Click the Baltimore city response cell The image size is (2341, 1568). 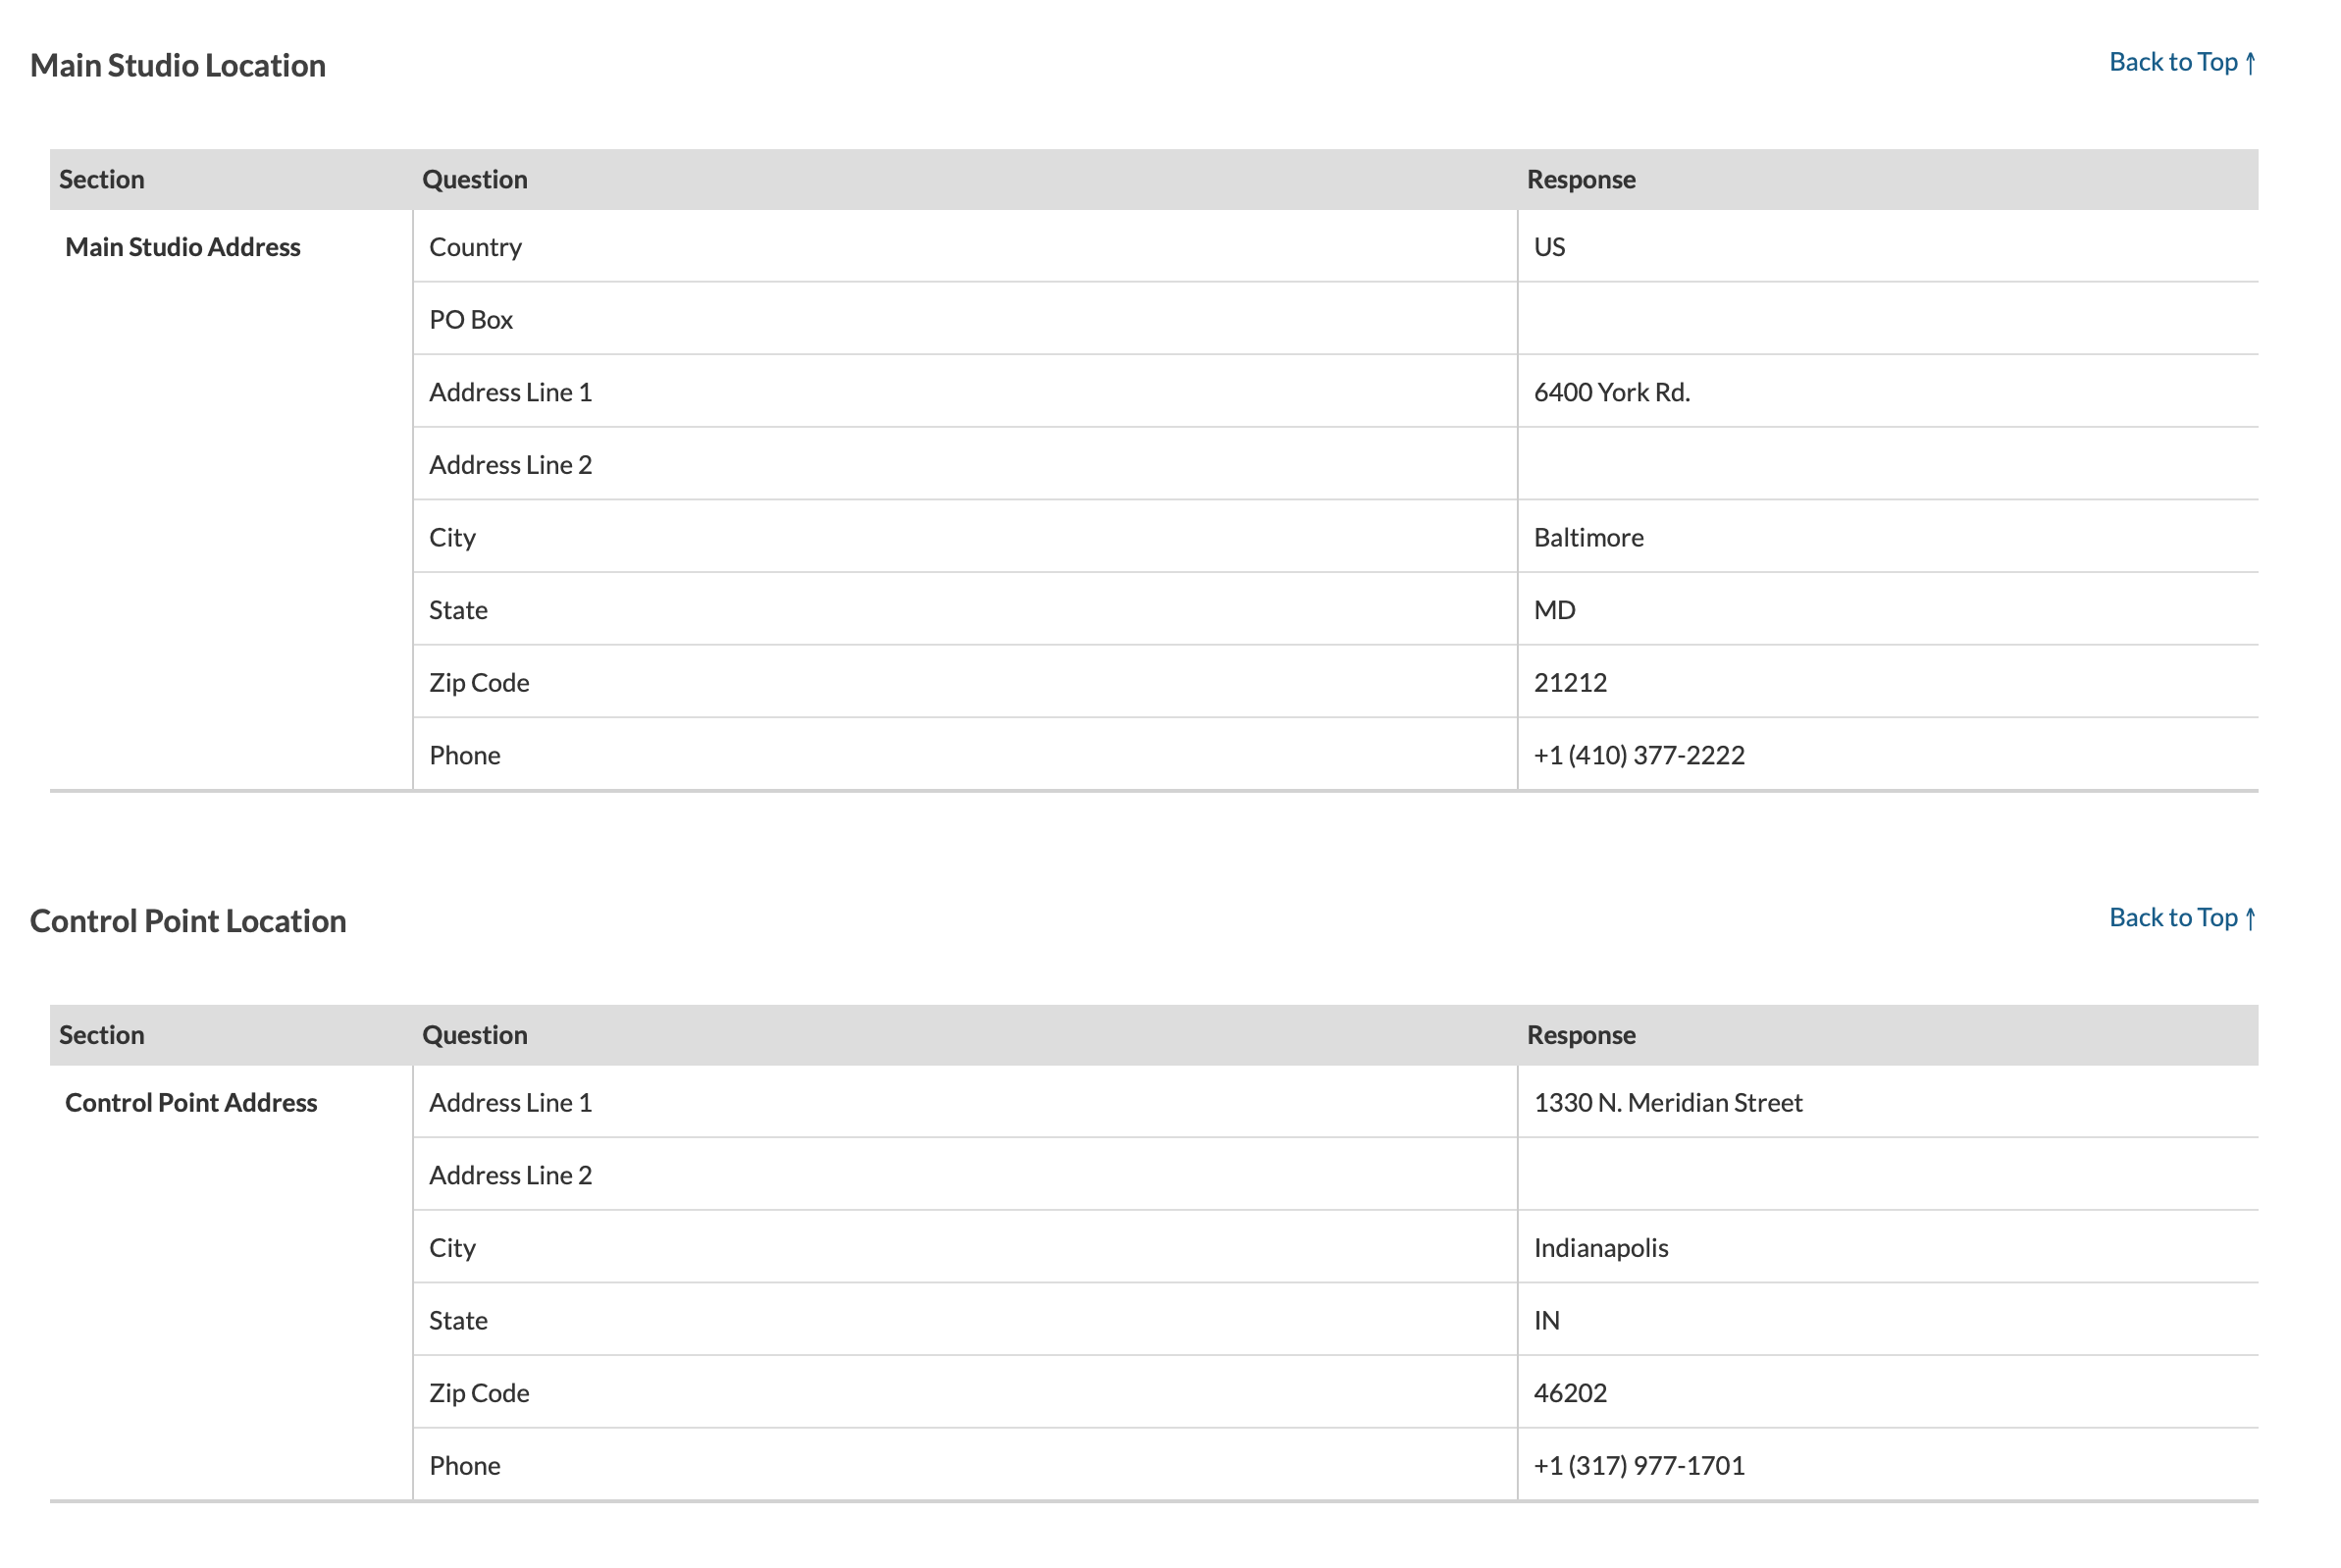coord(1887,537)
